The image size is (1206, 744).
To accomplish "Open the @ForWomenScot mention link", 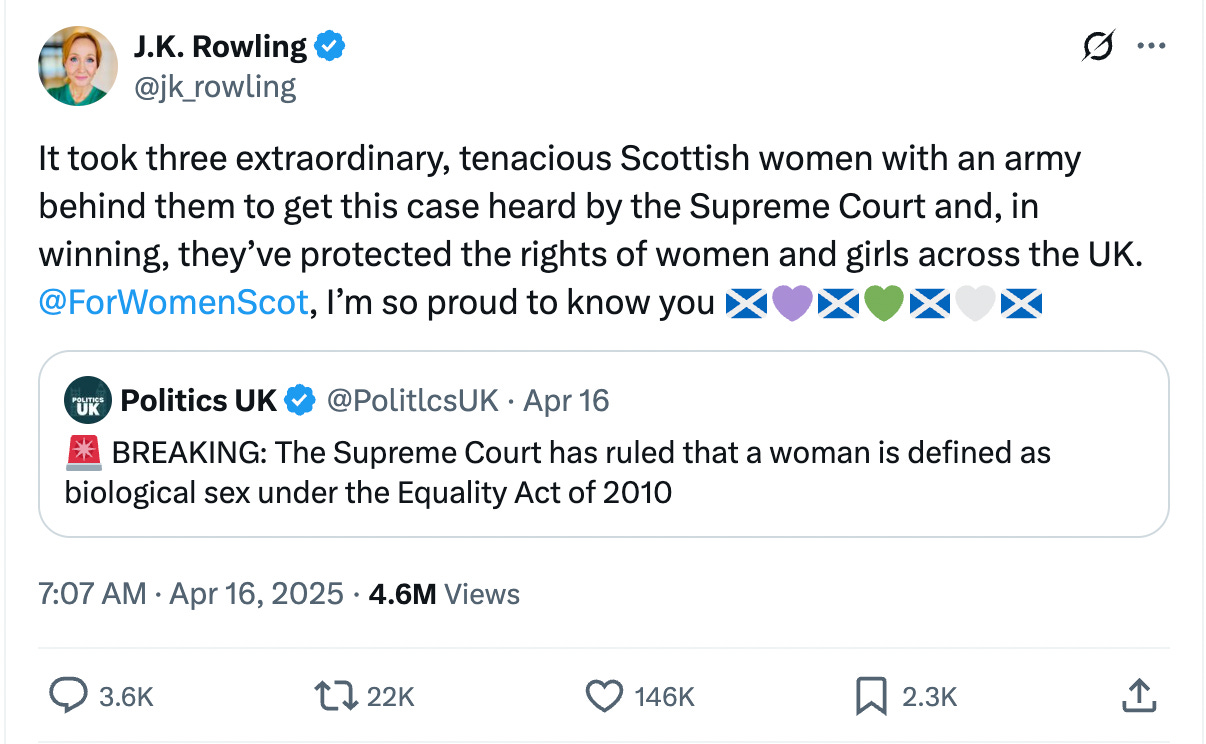I will (173, 301).
